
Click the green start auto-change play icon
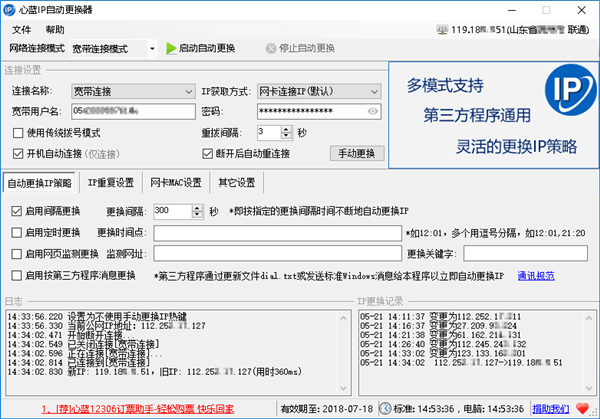coord(171,48)
